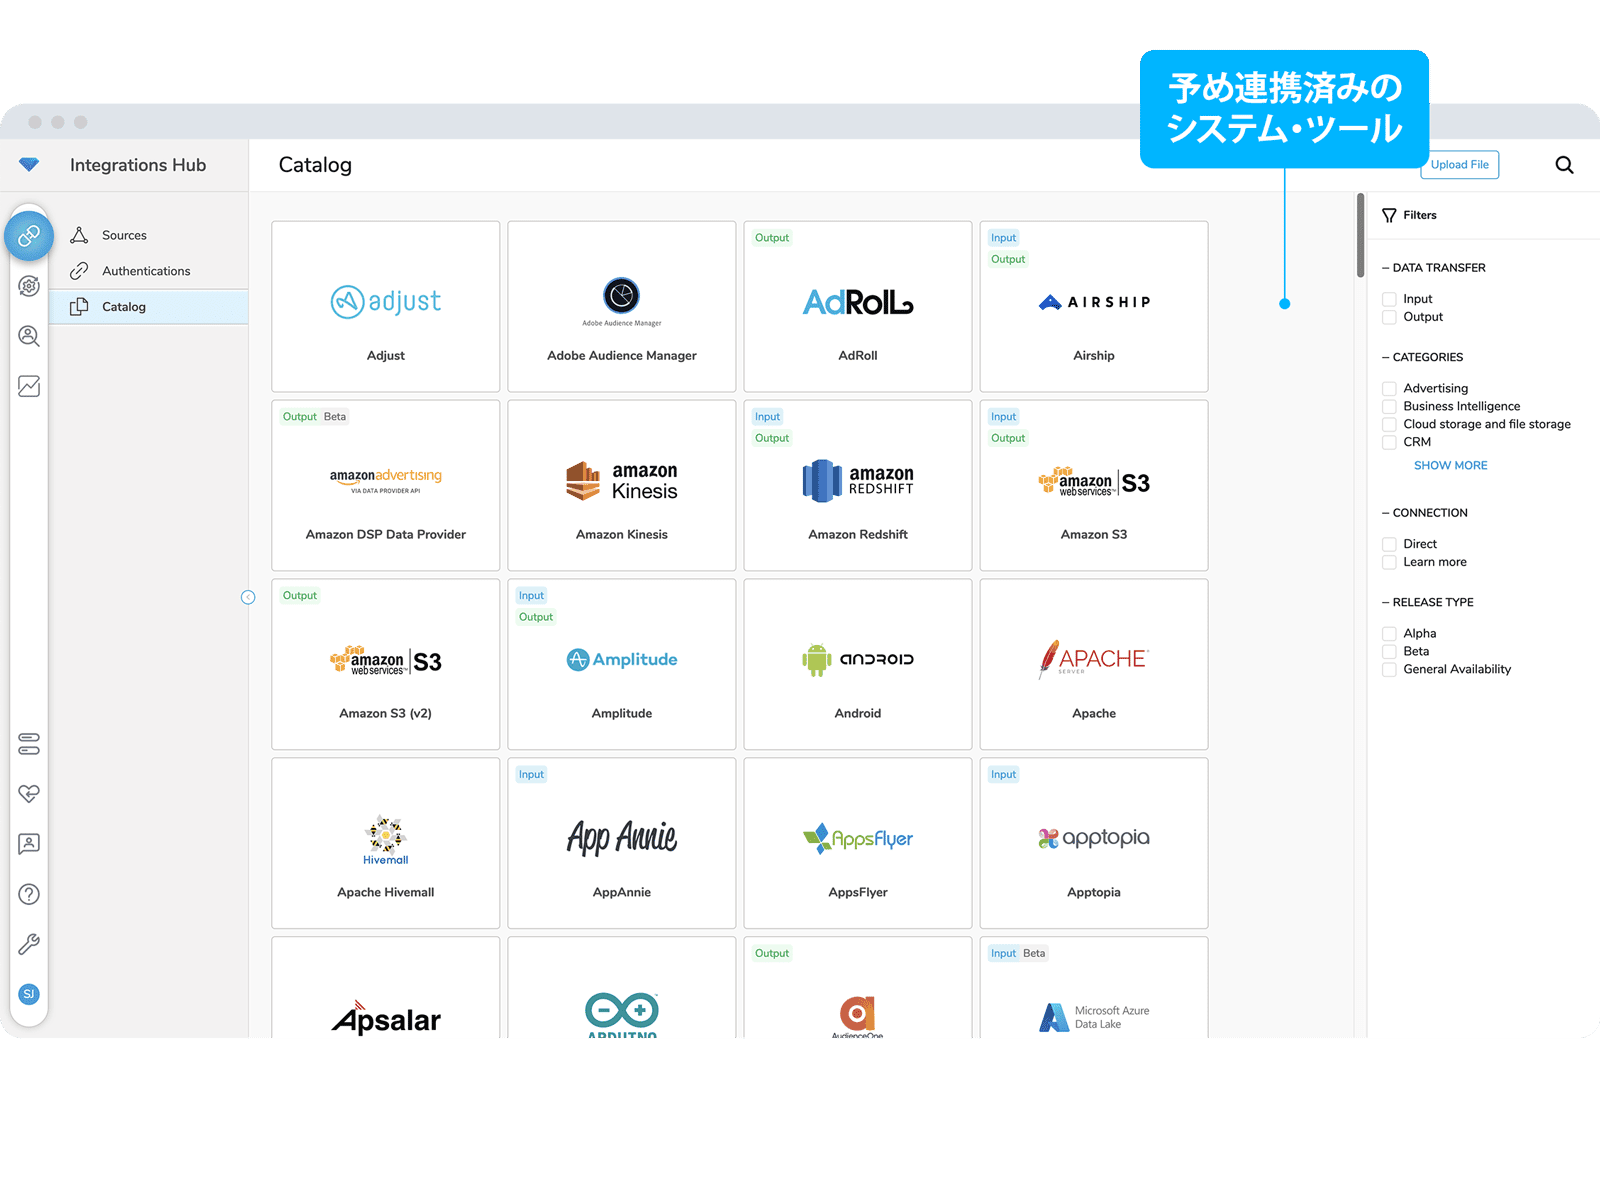Screen dimensions: 1600x1177
Task: Open the analytics chart icon in left rail
Action: point(29,386)
